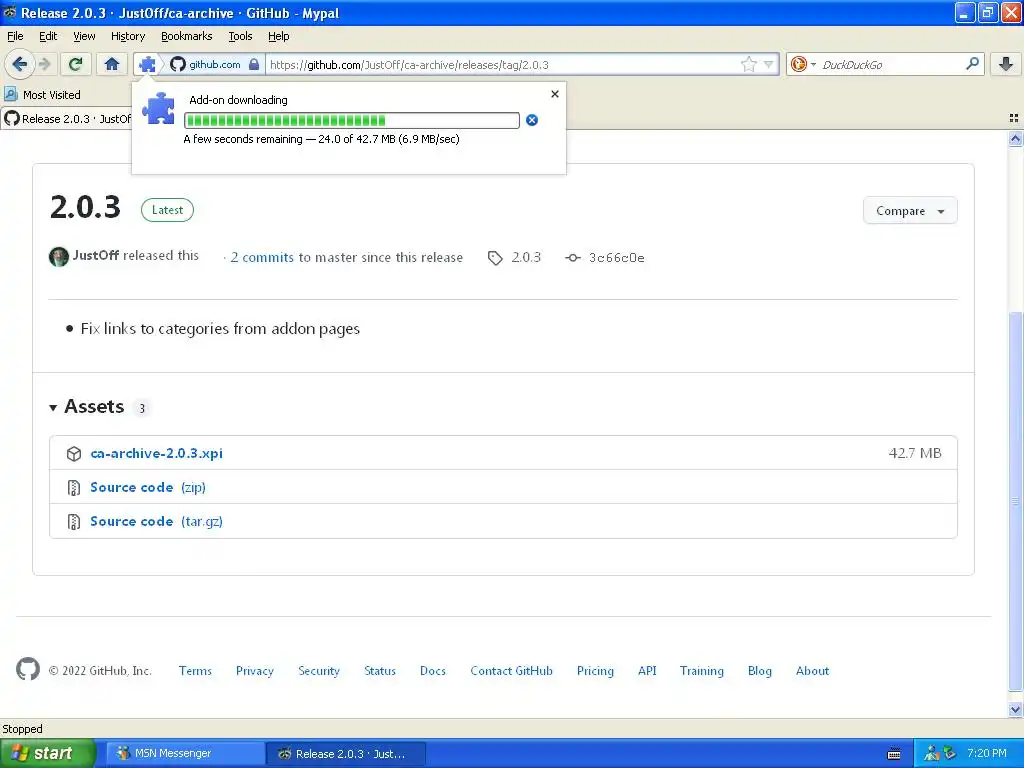The image size is (1024, 768).
Task: Open the Most Visited bookmarks folder
Action: point(42,95)
